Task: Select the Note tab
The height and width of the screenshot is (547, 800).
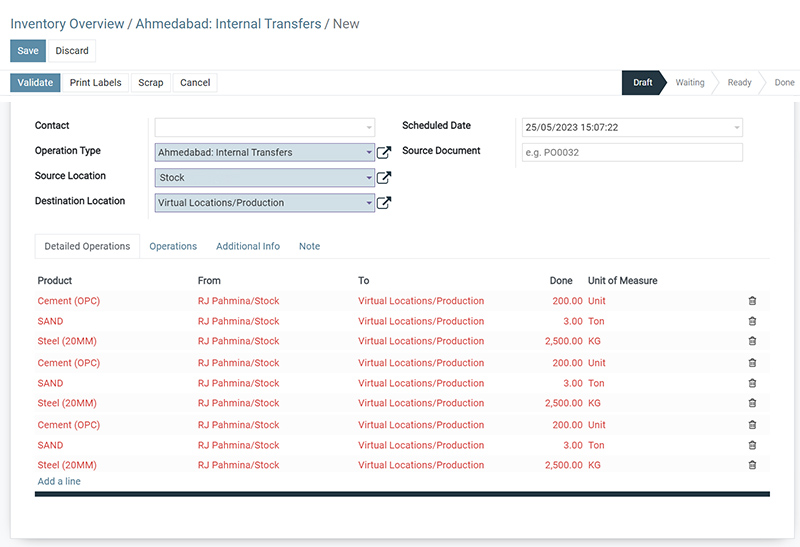Action: [309, 246]
